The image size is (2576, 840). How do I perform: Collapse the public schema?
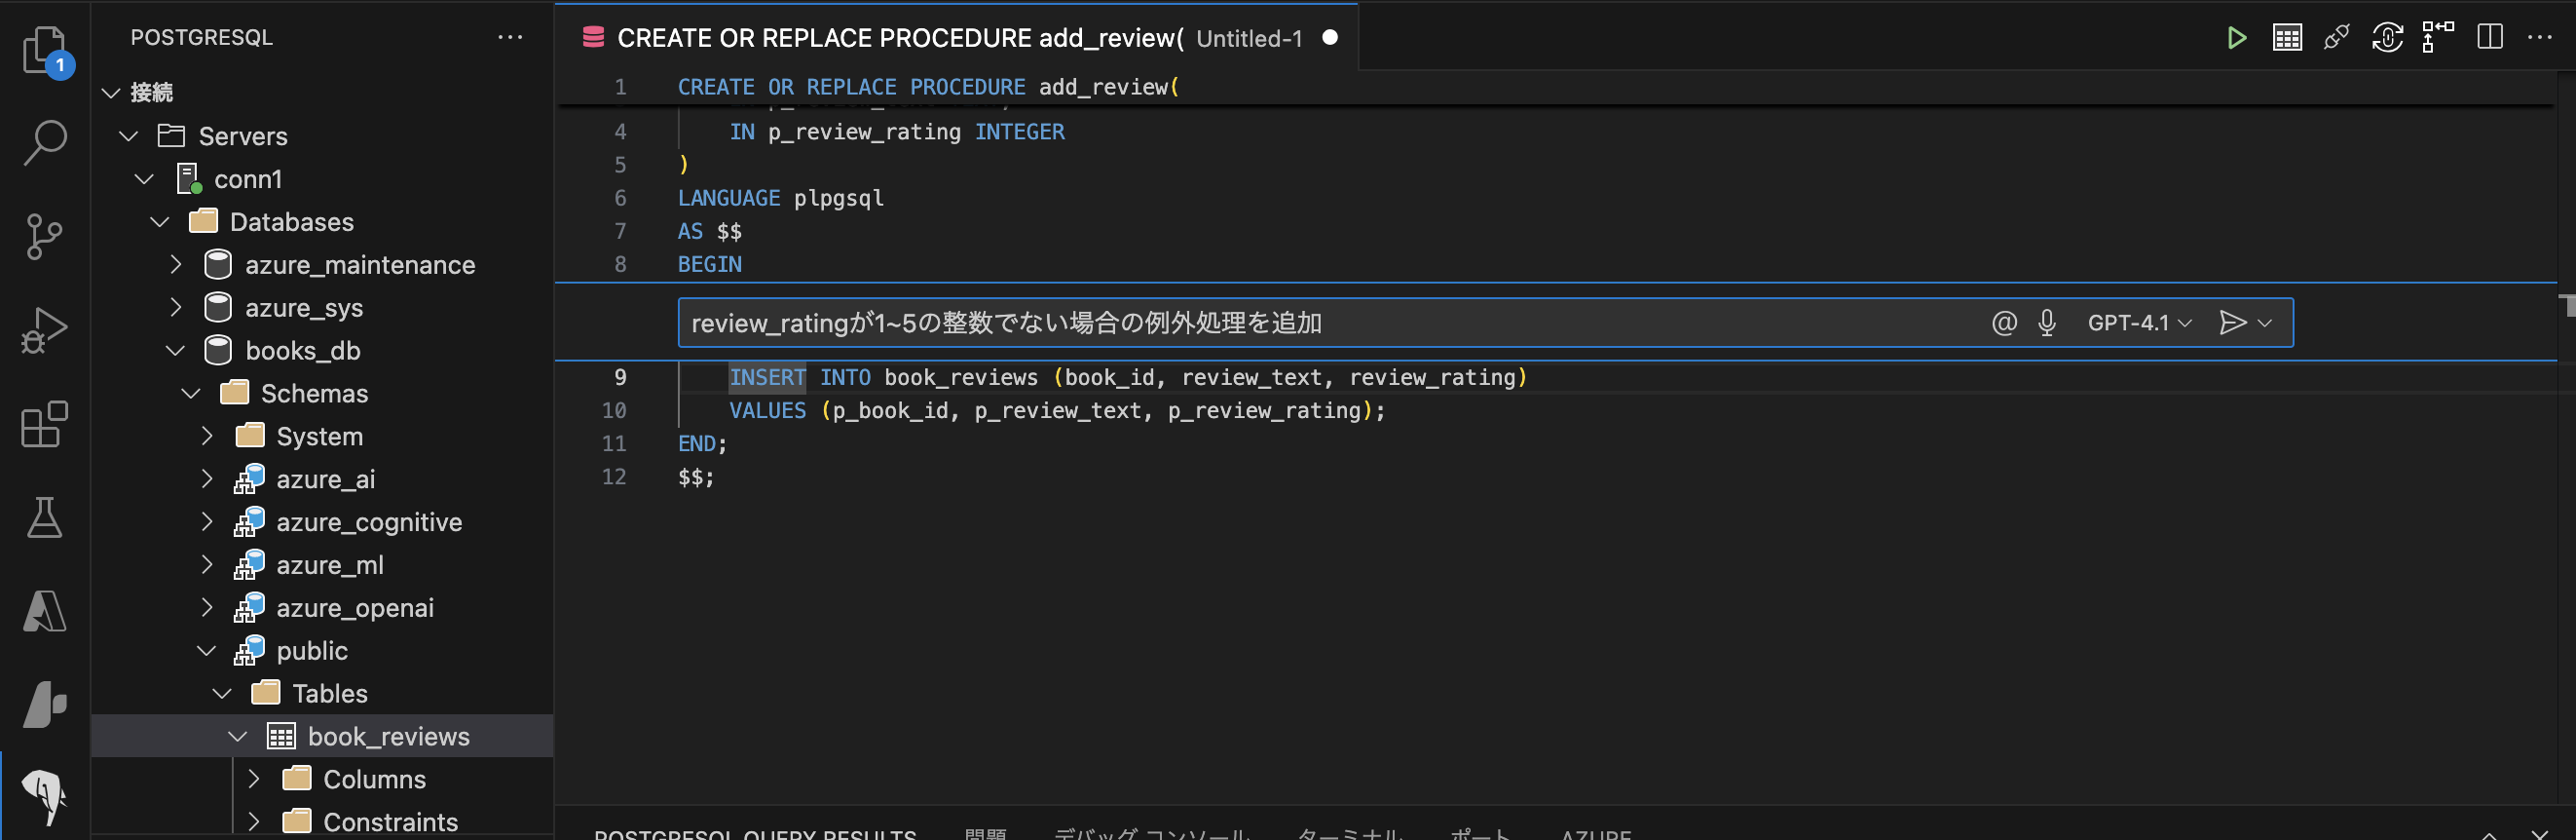point(206,651)
